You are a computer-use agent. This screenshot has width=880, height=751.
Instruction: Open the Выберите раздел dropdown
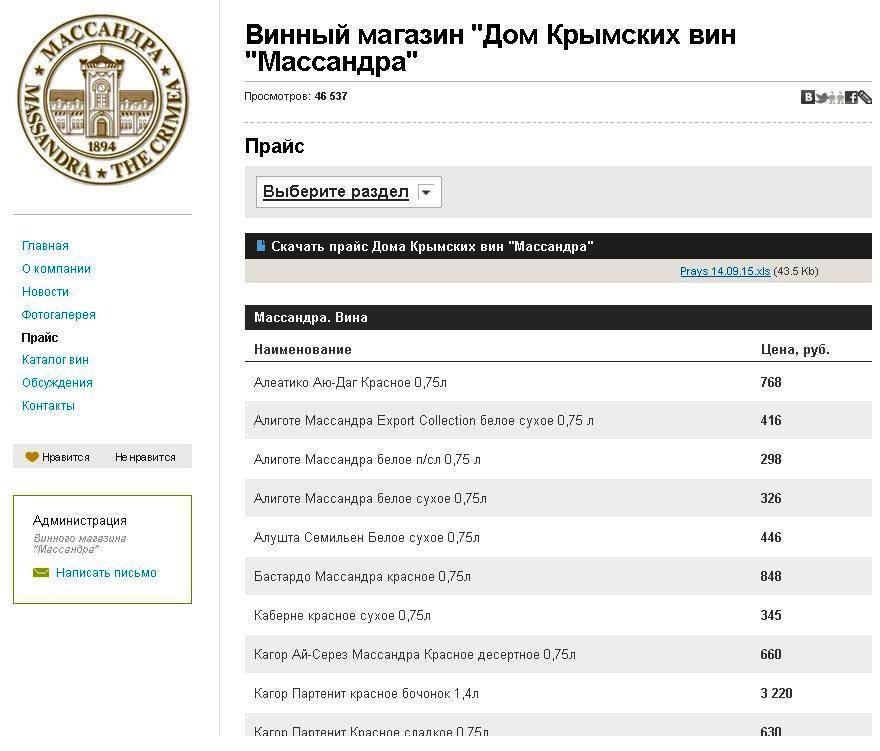click(x=349, y=192)
